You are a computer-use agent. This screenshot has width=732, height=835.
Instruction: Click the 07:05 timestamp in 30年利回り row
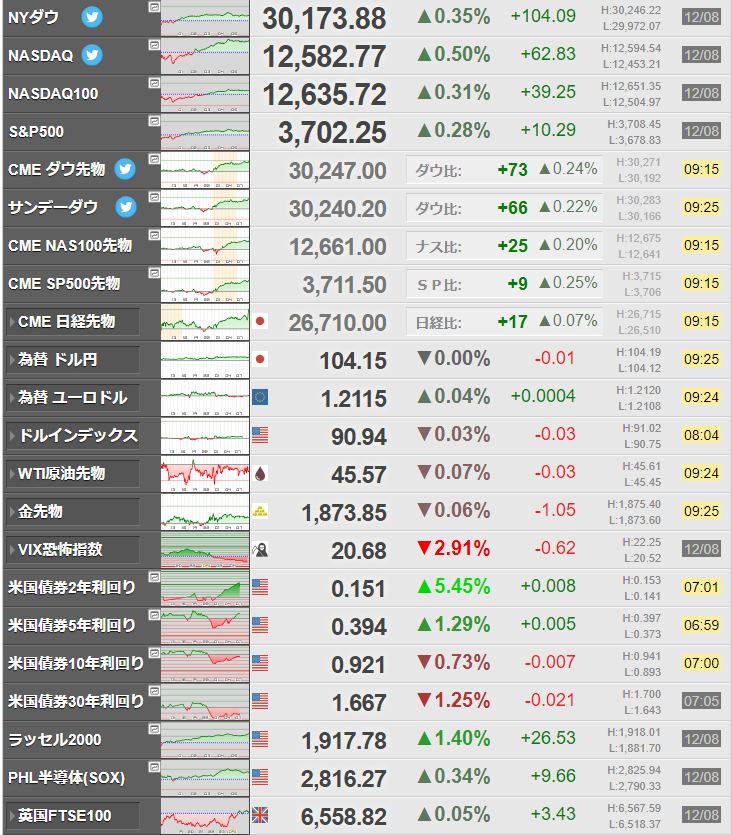tap(701, 701)
